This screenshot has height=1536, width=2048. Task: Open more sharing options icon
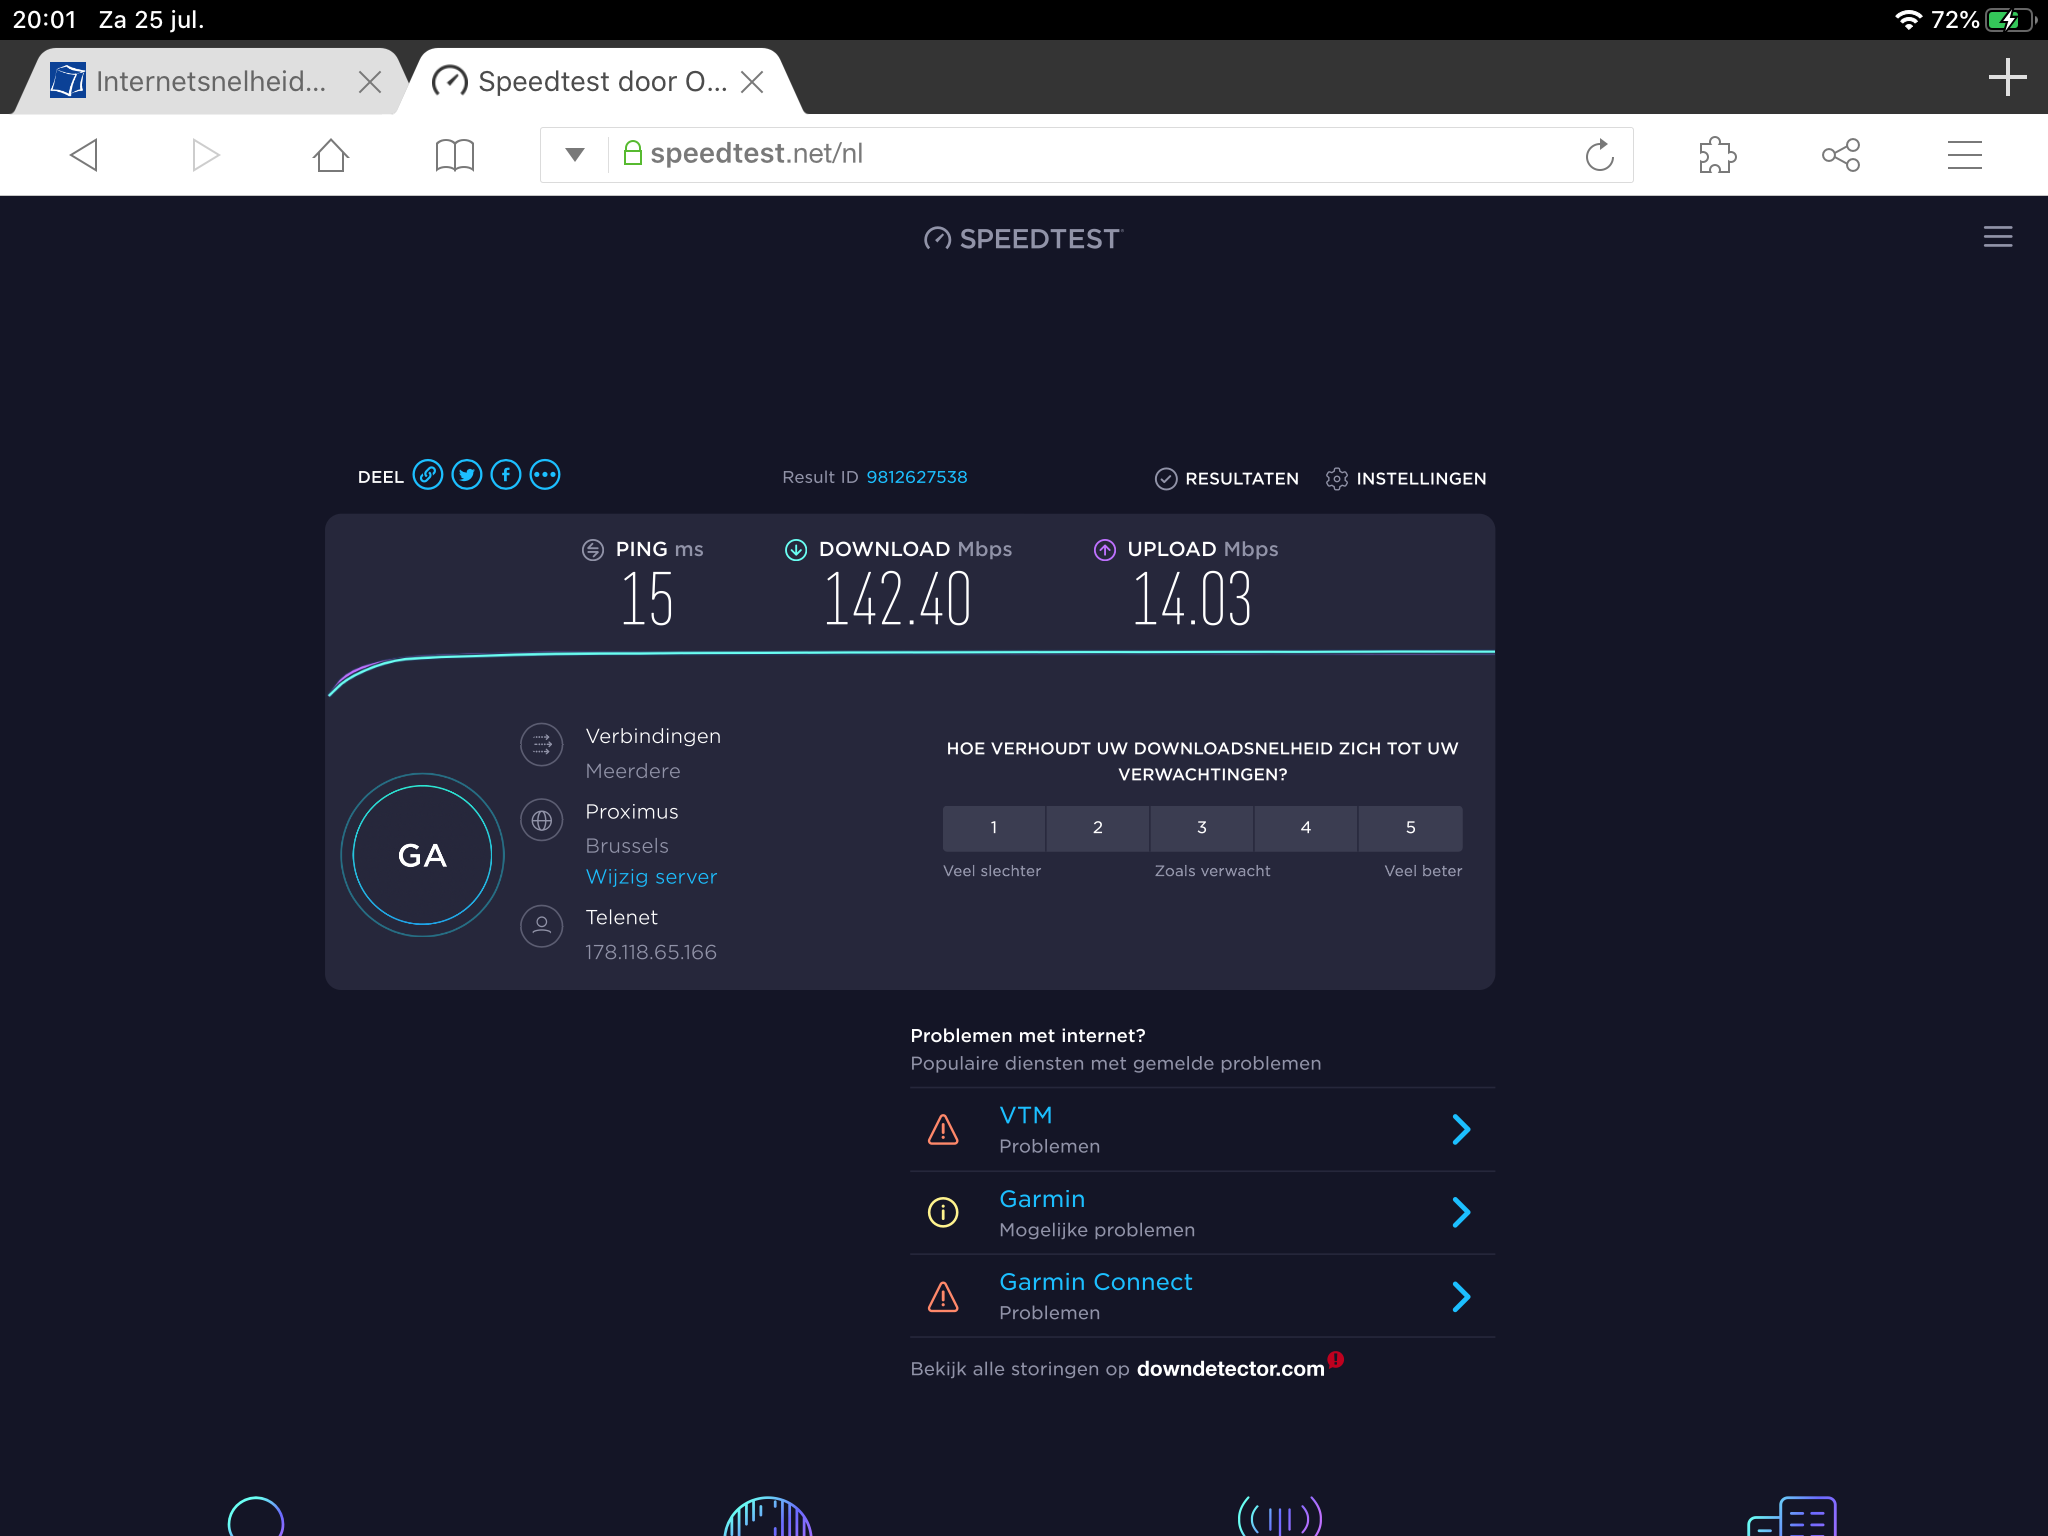545,475
